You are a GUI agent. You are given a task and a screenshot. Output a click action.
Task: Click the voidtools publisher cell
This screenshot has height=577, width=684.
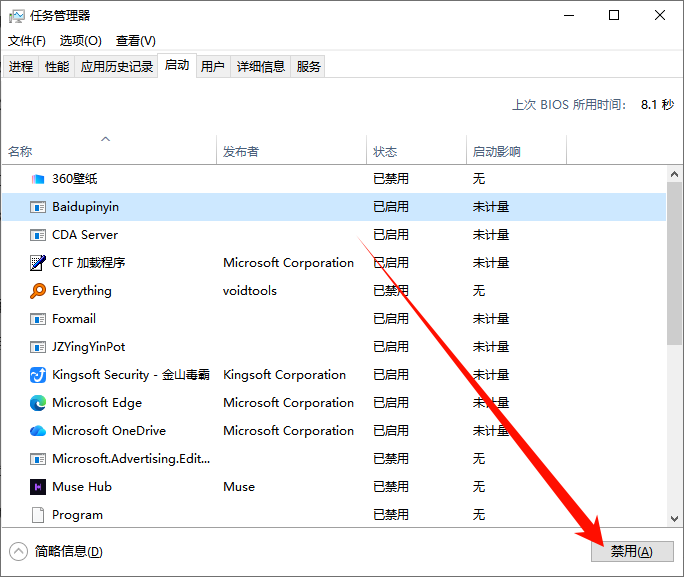click(250, 291)
